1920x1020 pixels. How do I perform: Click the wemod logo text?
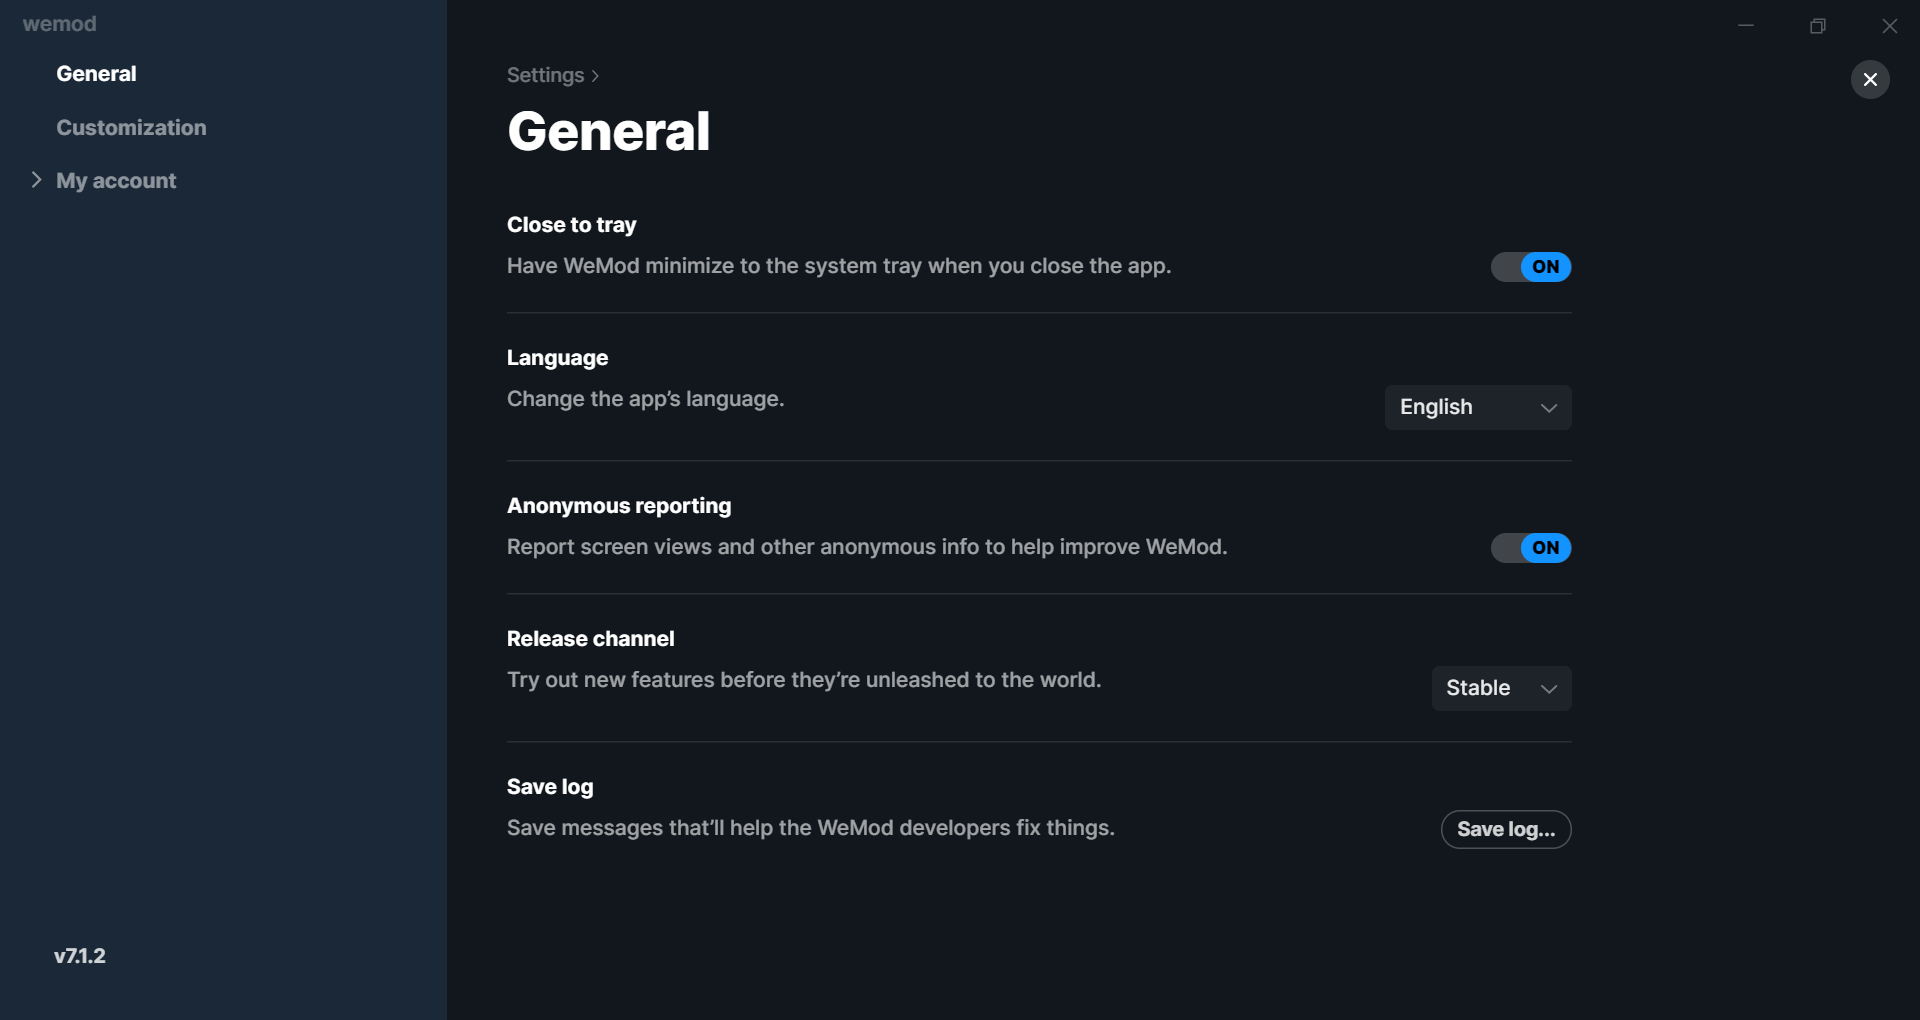tap(60, 24)
